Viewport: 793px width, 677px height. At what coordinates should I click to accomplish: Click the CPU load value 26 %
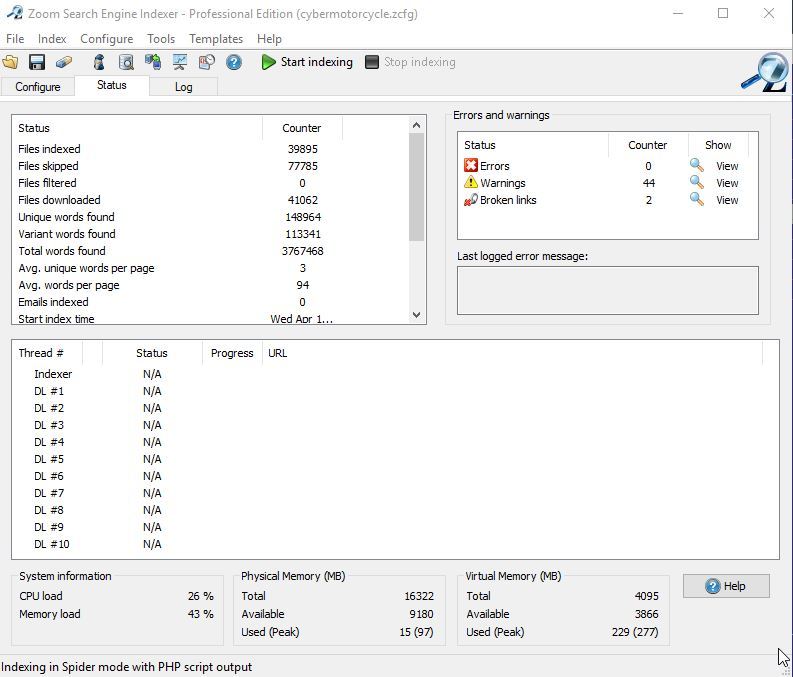point(201,596)
